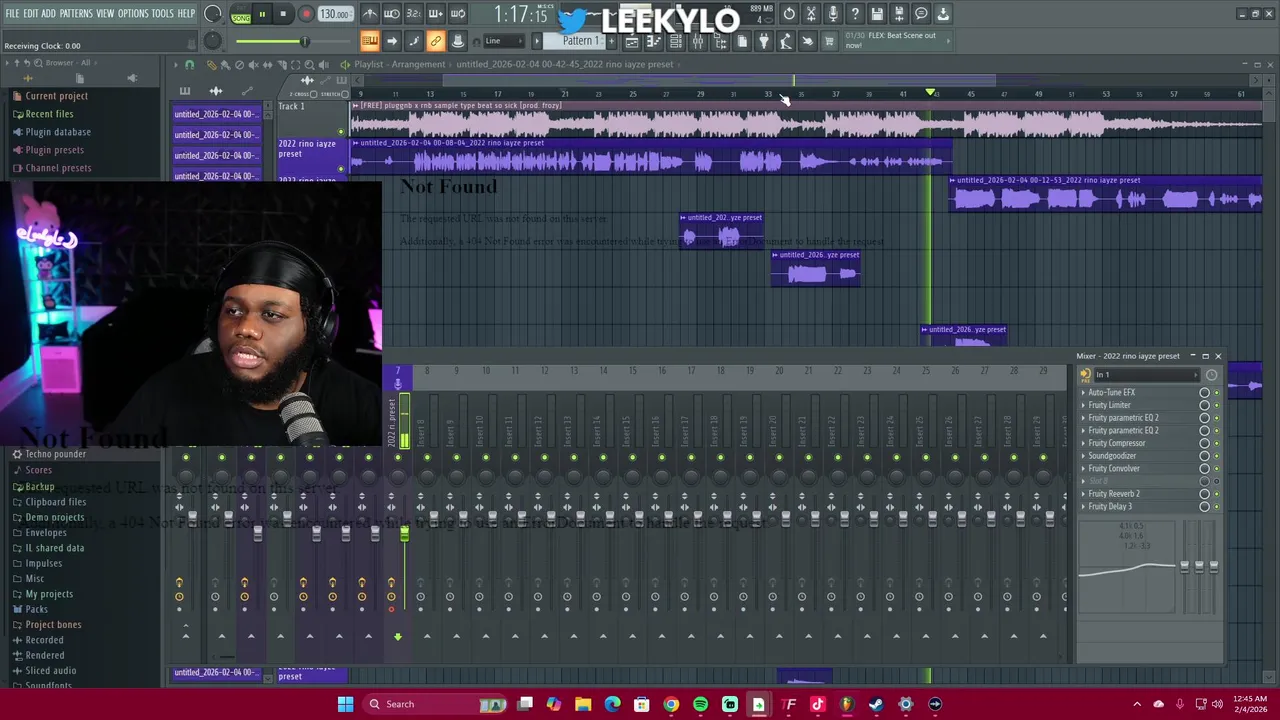Disable the Fruity Limiter effect slot
The width and height of the screenshot is (1280, 720).
point(1217,405)
